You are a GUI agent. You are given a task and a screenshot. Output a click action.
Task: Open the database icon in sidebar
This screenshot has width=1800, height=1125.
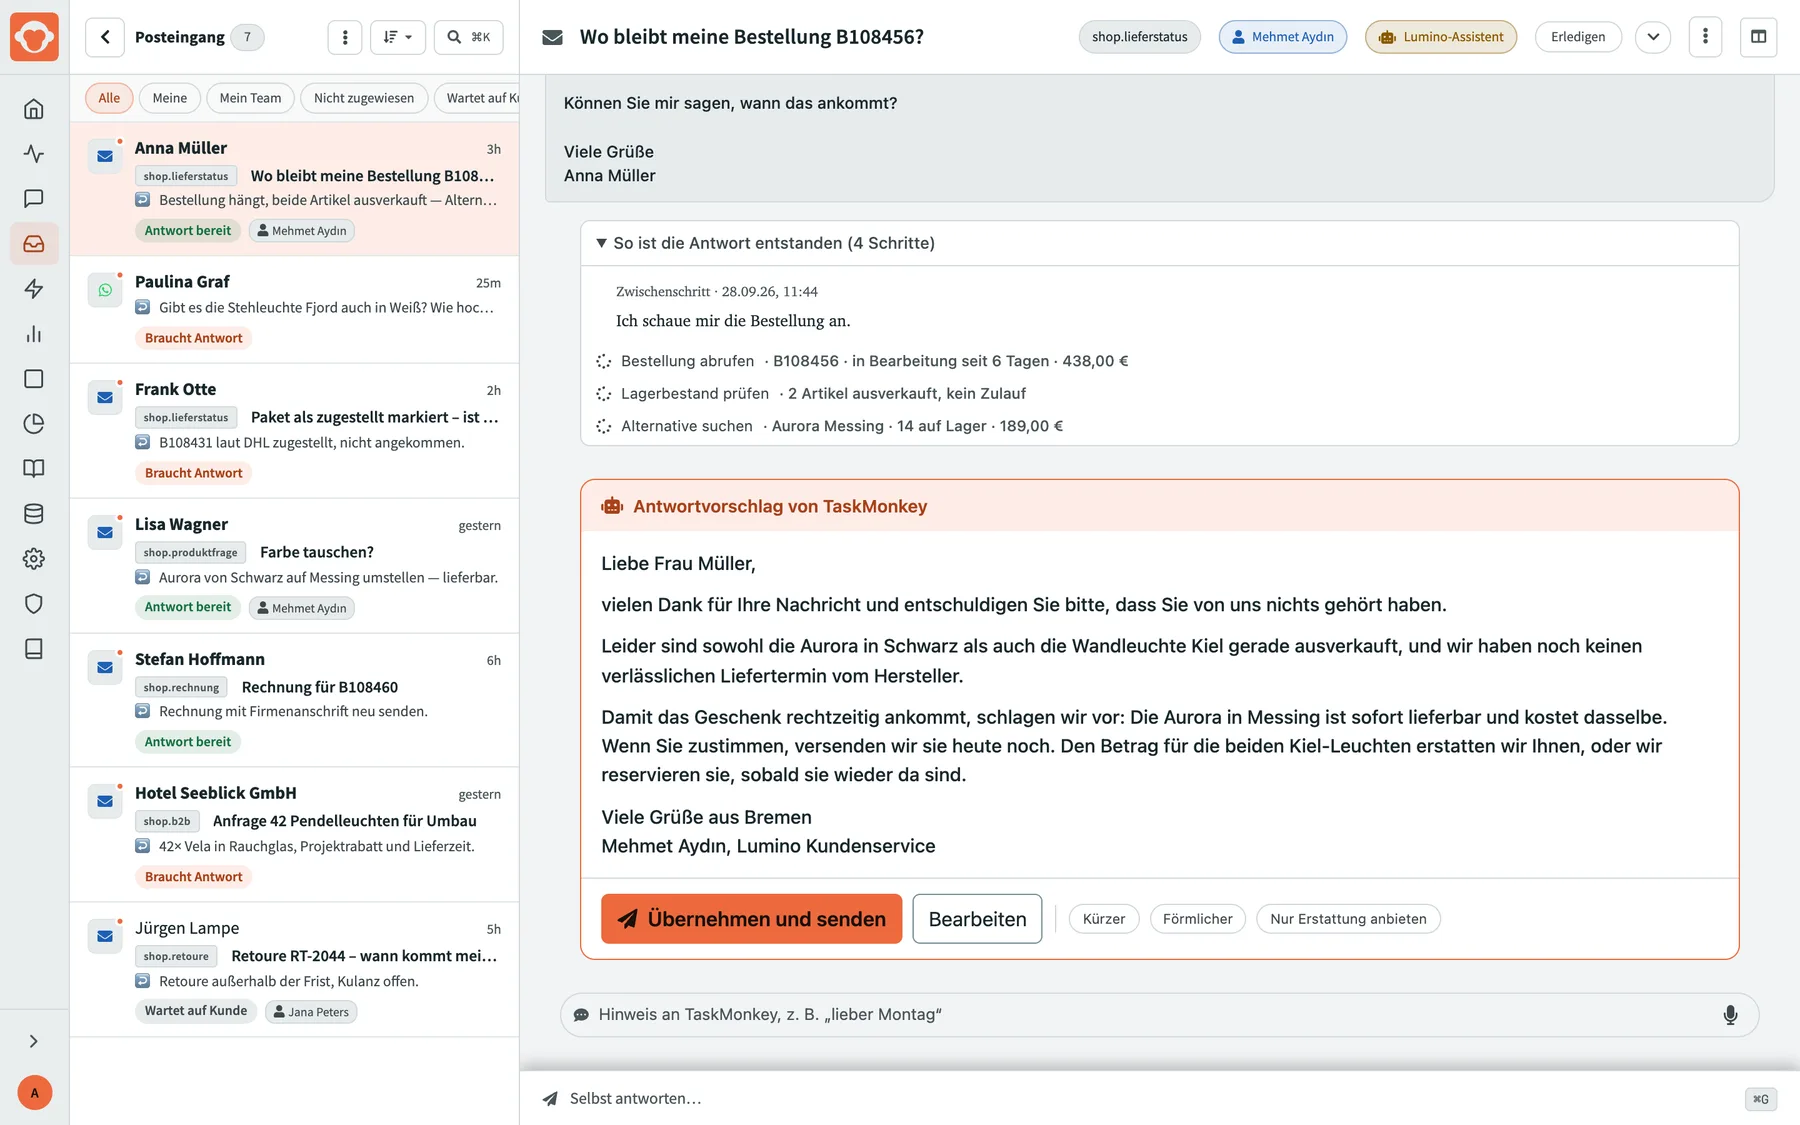pos(34,514)
